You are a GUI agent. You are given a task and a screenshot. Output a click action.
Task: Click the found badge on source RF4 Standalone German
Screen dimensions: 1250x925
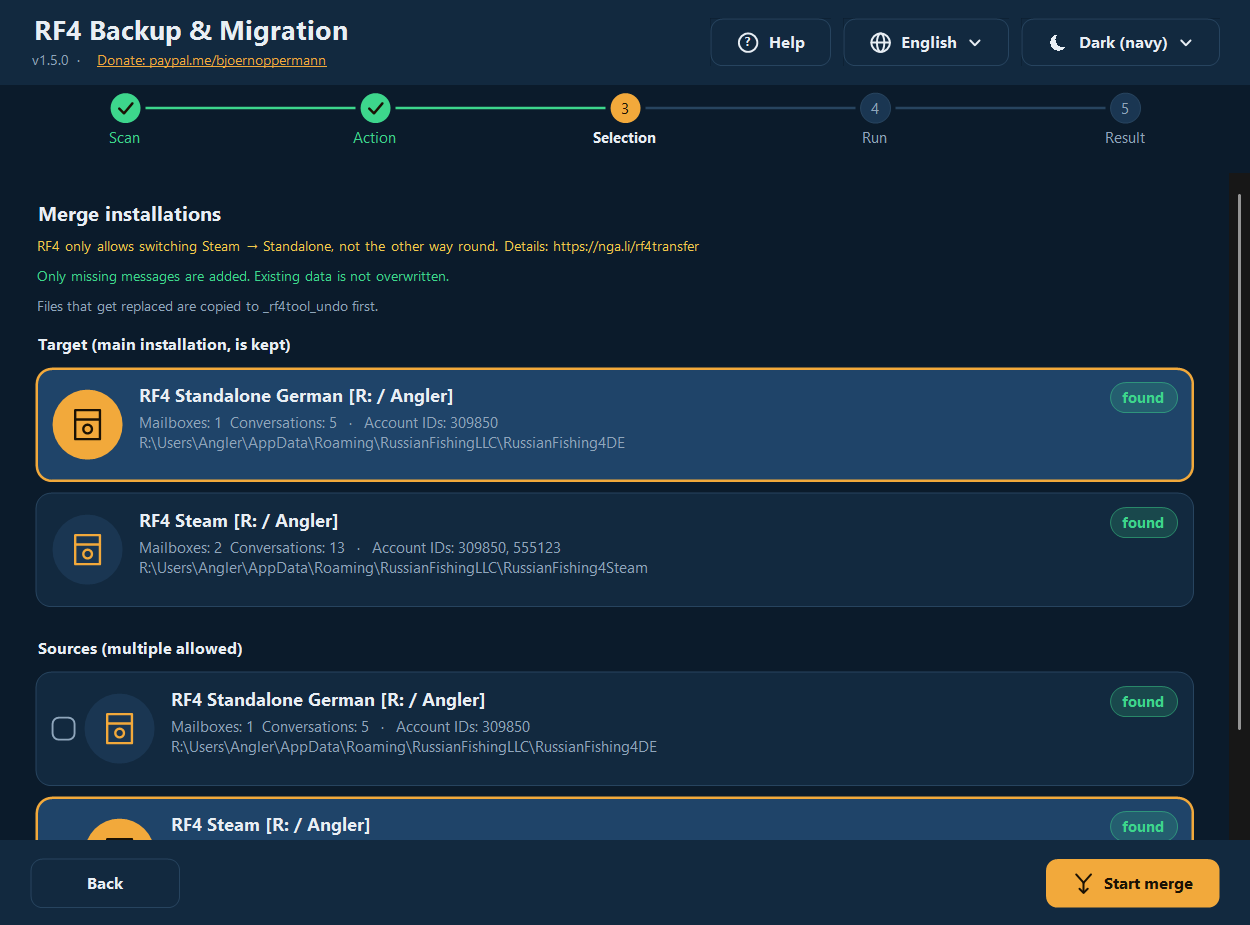click(1143, 702)
